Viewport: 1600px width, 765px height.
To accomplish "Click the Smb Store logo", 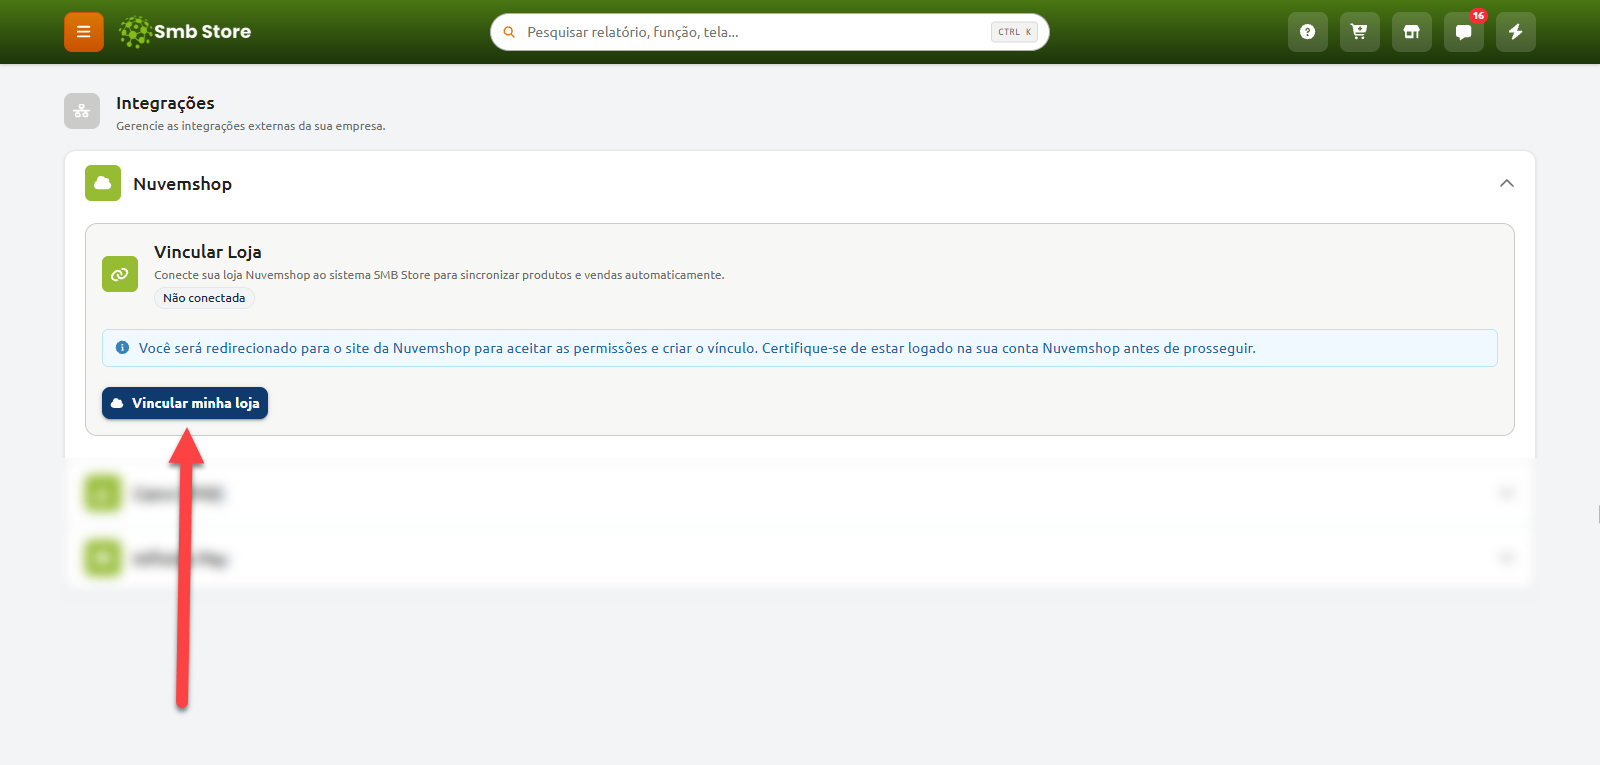I will [x=185, y=32].
